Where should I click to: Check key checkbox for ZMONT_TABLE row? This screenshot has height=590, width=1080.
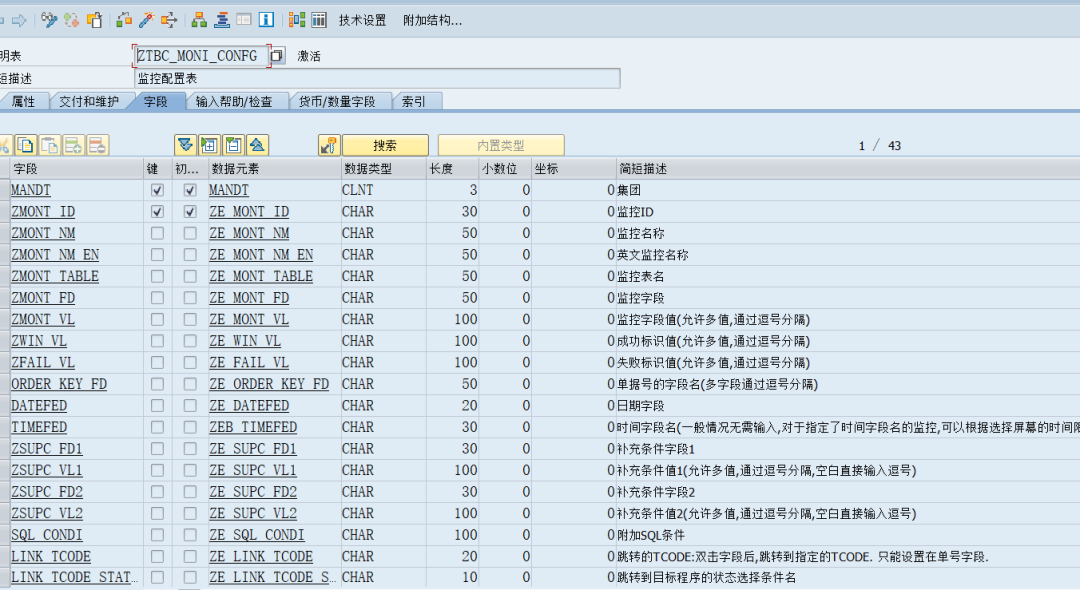[x=157, y=276]
